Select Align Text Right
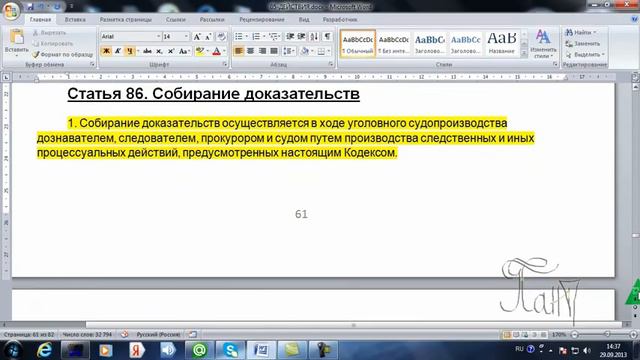Viewport: 640px width, 360px height. (x=262, y=51)
